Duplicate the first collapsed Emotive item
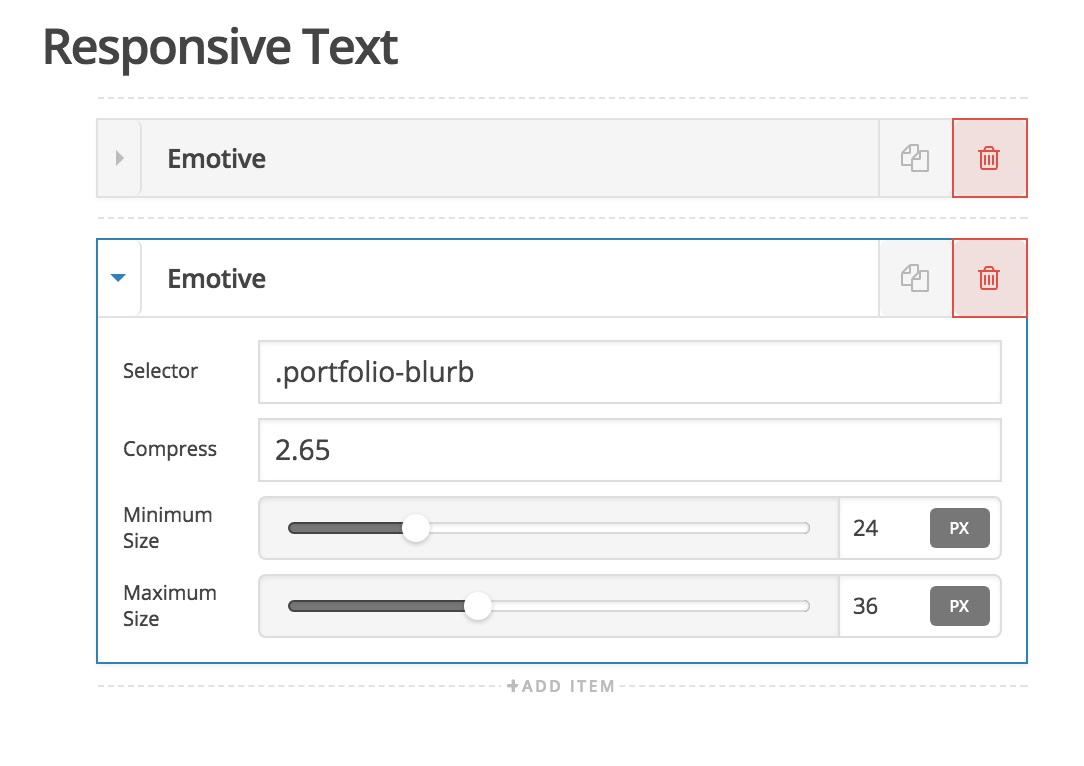Viewport: 1084px width, 766px height. point(915,158)
